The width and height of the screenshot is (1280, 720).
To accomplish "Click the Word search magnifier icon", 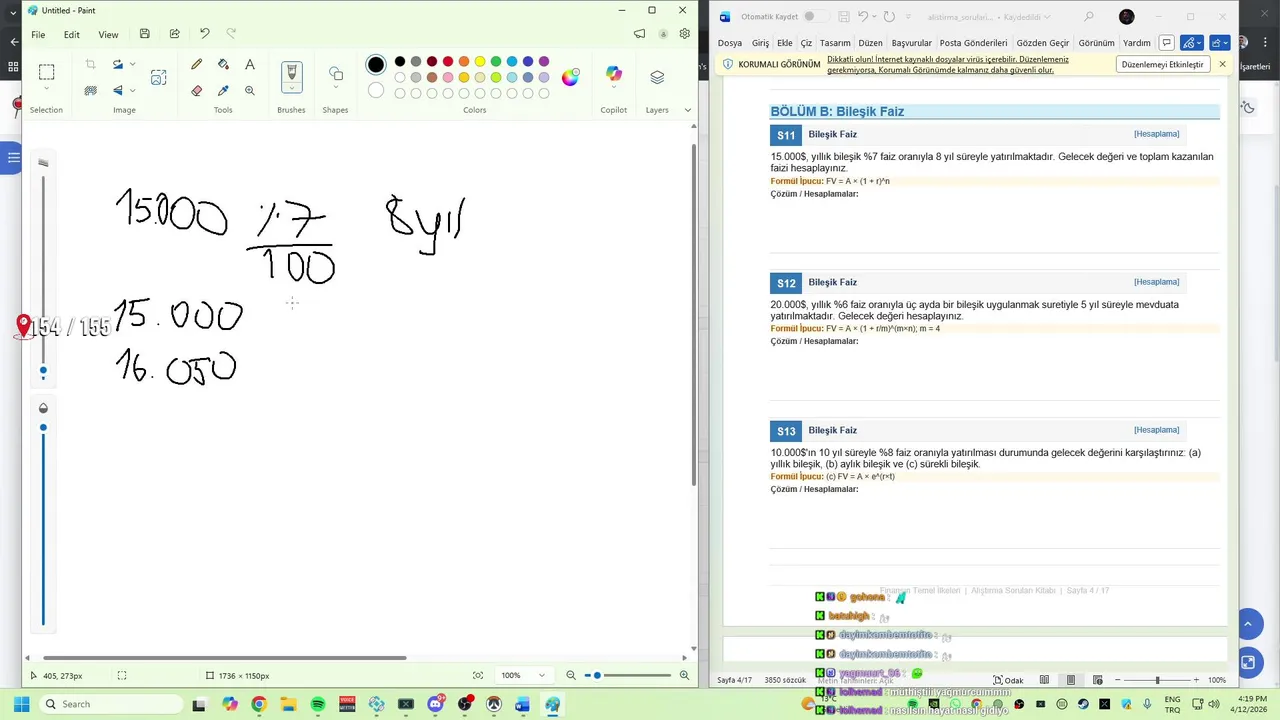I will click(x=1089, y=17).
